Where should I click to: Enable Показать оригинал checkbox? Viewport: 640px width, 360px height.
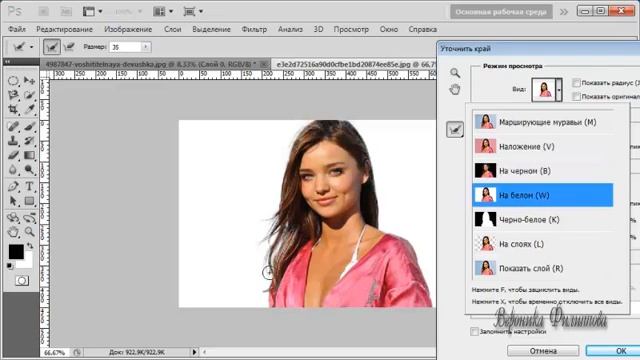coord(576,96)
